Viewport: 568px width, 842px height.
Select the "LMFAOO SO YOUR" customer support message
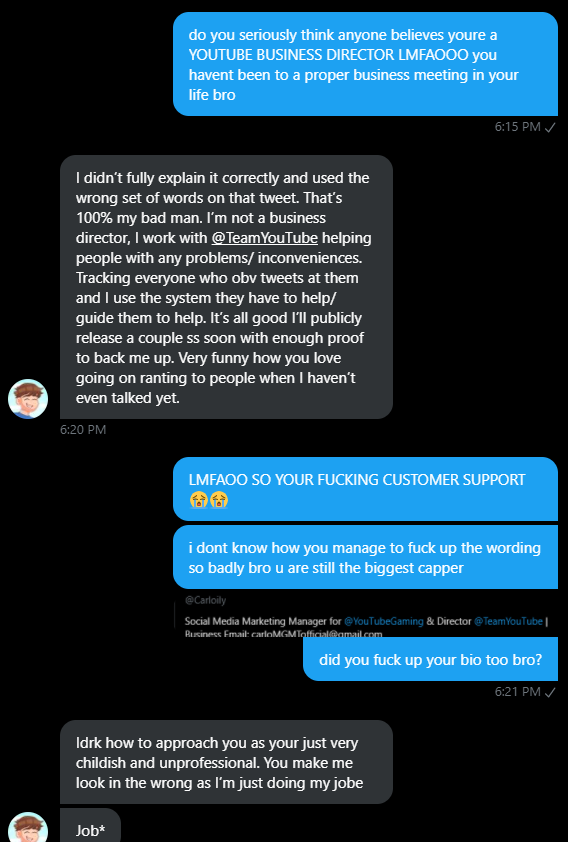tap(366, 489)
